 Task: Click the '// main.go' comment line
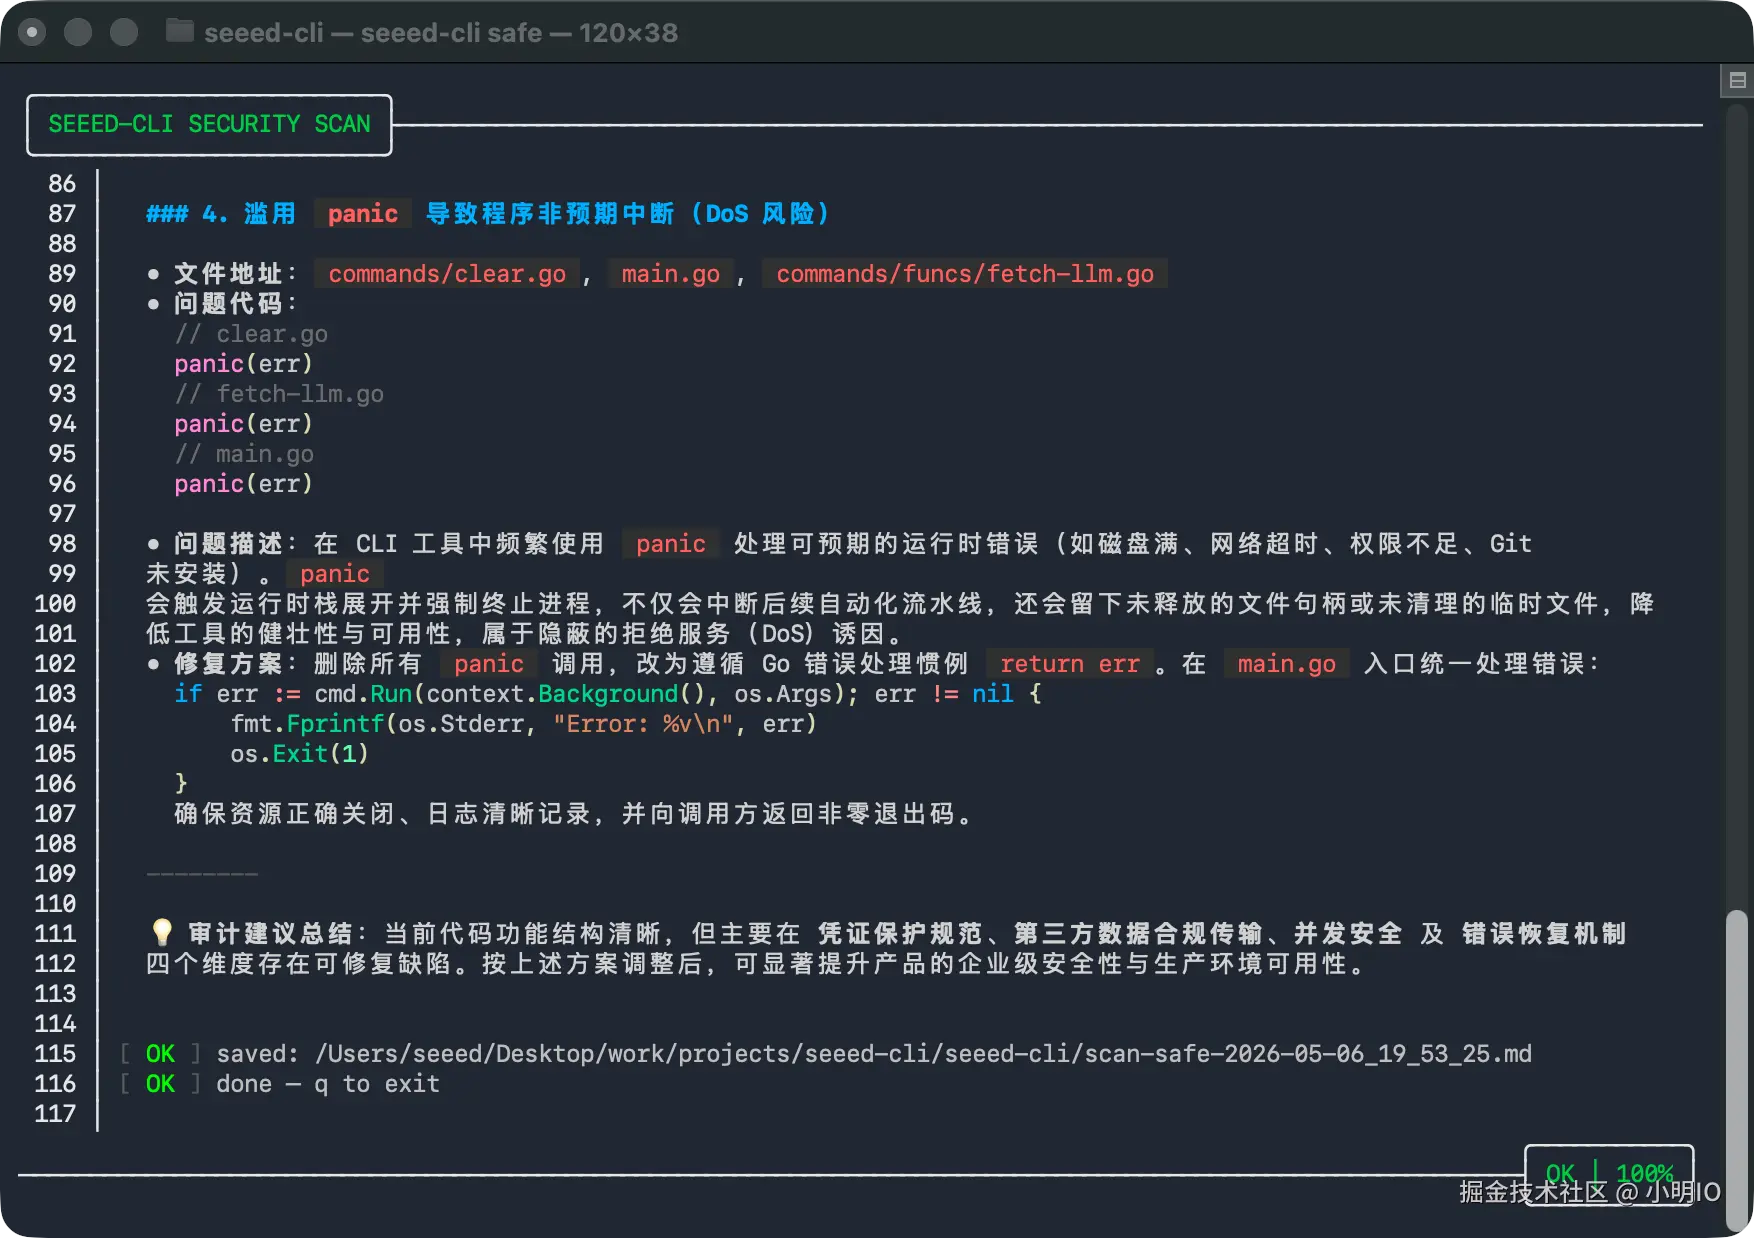coord(244,454)
